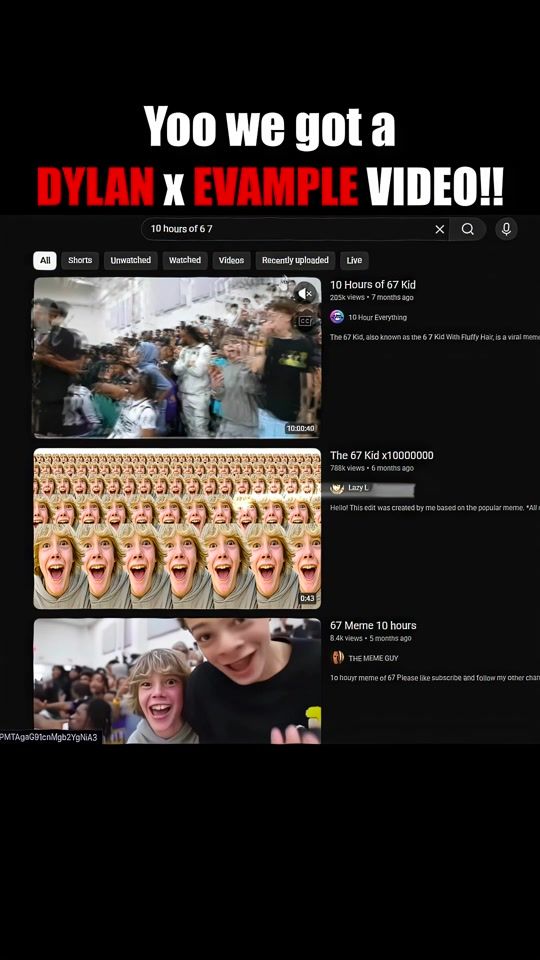Image resolution: width=540 pixels, height=960 pixels.
Task: Open the 10 Hour Everything channel avatar
Action: click(337, 317)
